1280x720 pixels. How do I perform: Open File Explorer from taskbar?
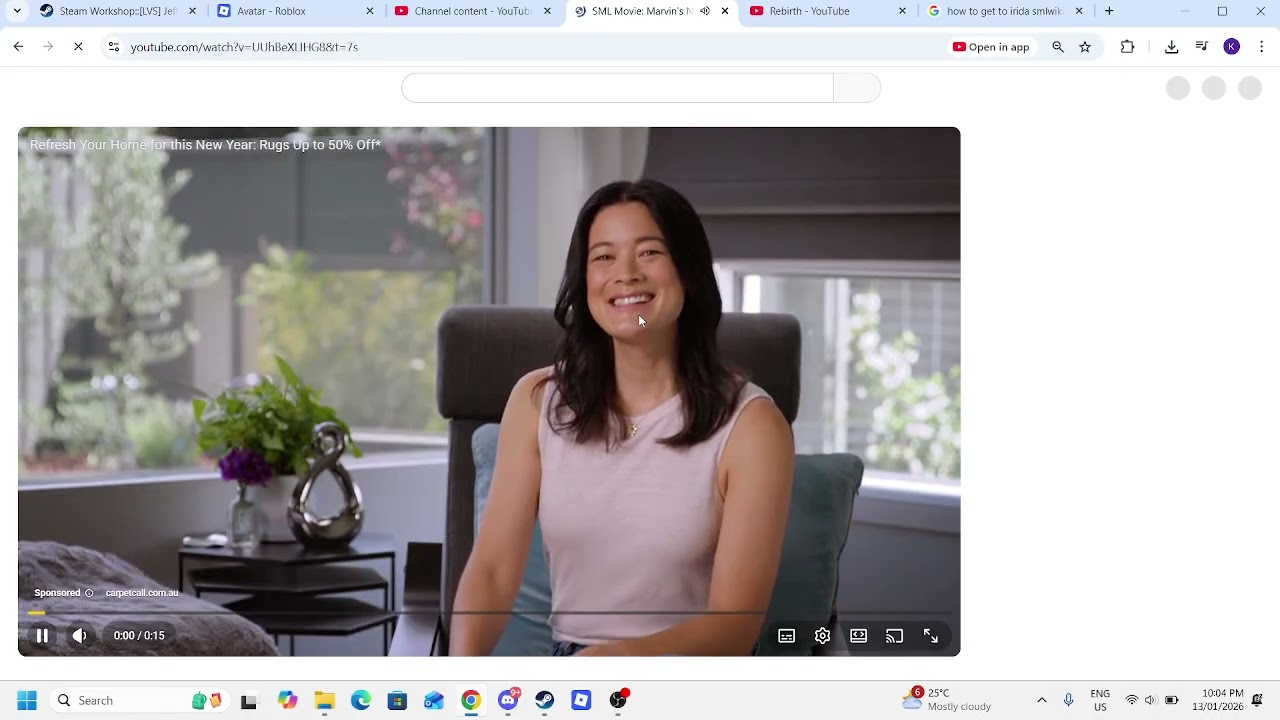[324, 700]
